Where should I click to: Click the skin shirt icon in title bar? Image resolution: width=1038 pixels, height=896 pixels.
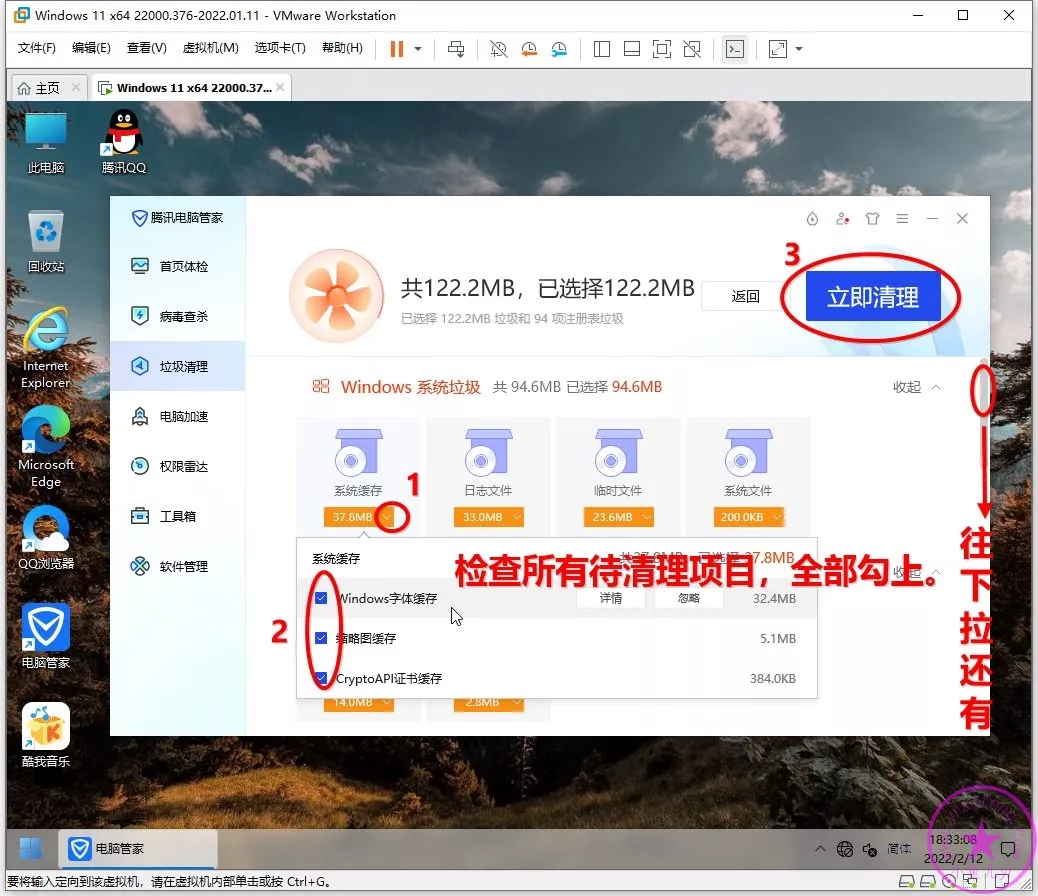tap(872, 219)
